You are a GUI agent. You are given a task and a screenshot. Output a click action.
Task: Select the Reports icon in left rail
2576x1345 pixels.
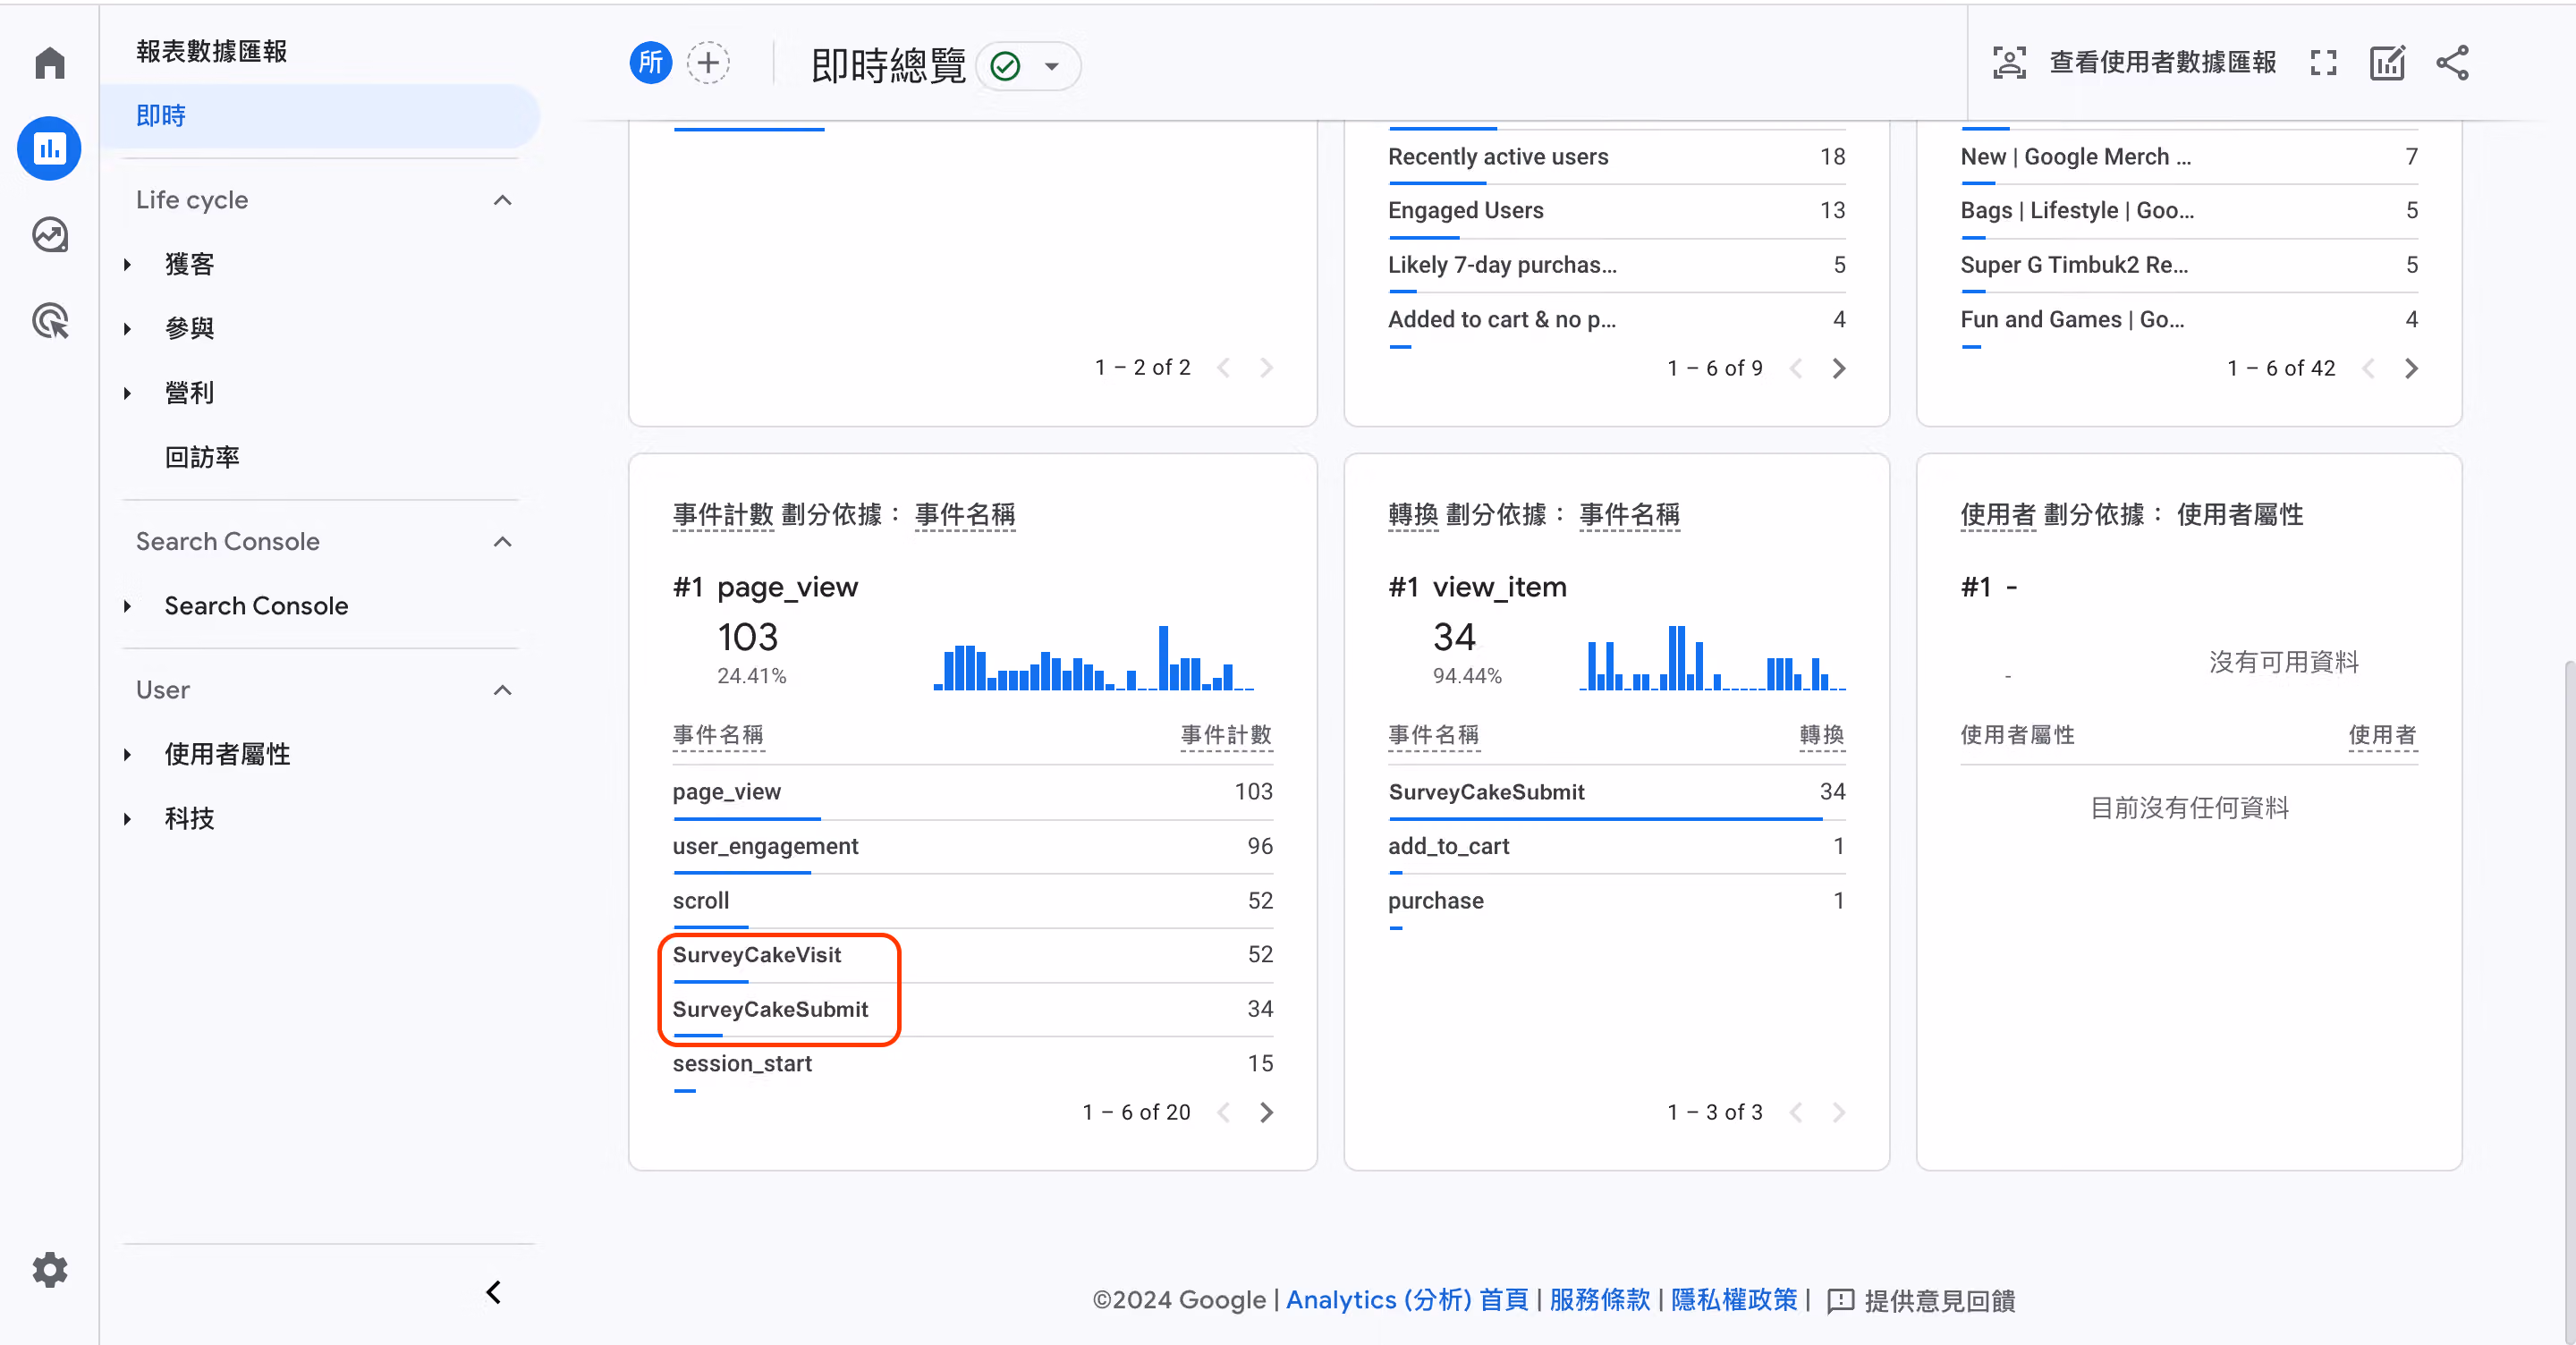click(49, 149)
